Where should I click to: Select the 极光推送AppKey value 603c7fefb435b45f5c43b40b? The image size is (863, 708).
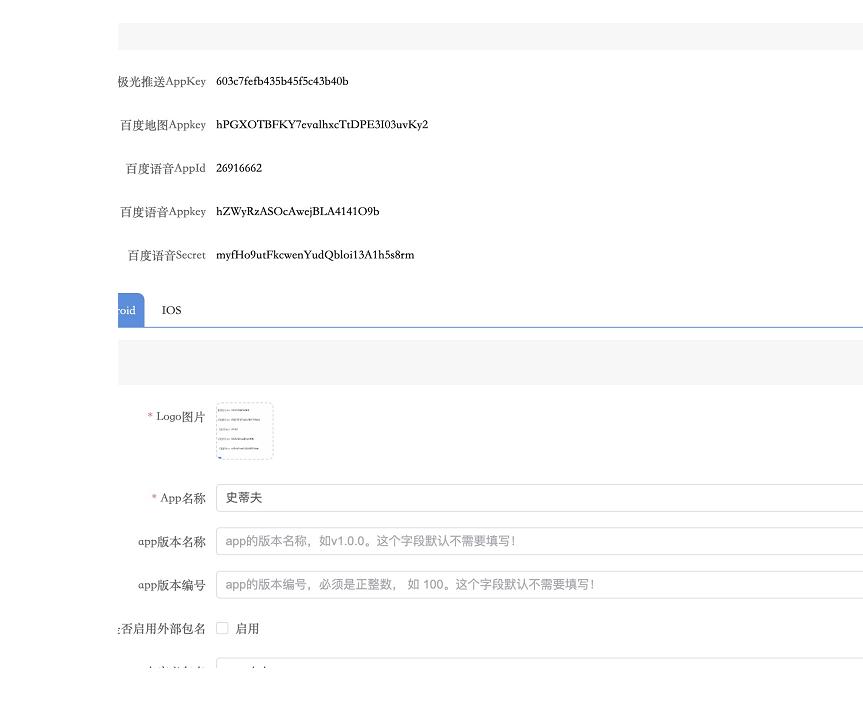(x=282, y=81)
